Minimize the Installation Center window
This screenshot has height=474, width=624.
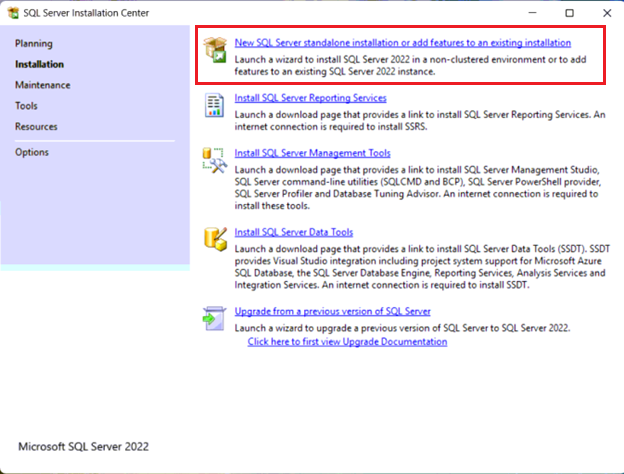(x=532, y=13)
